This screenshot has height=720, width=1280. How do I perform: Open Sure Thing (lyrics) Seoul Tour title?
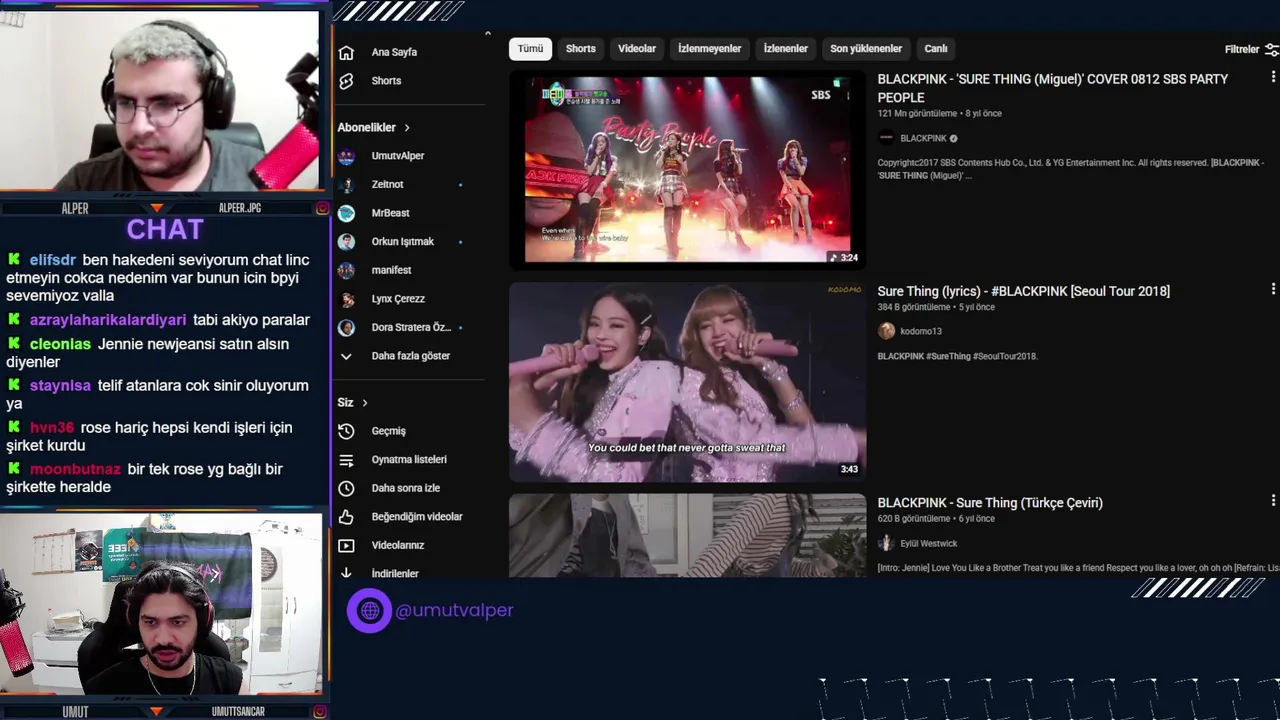tap(1024, 291)
